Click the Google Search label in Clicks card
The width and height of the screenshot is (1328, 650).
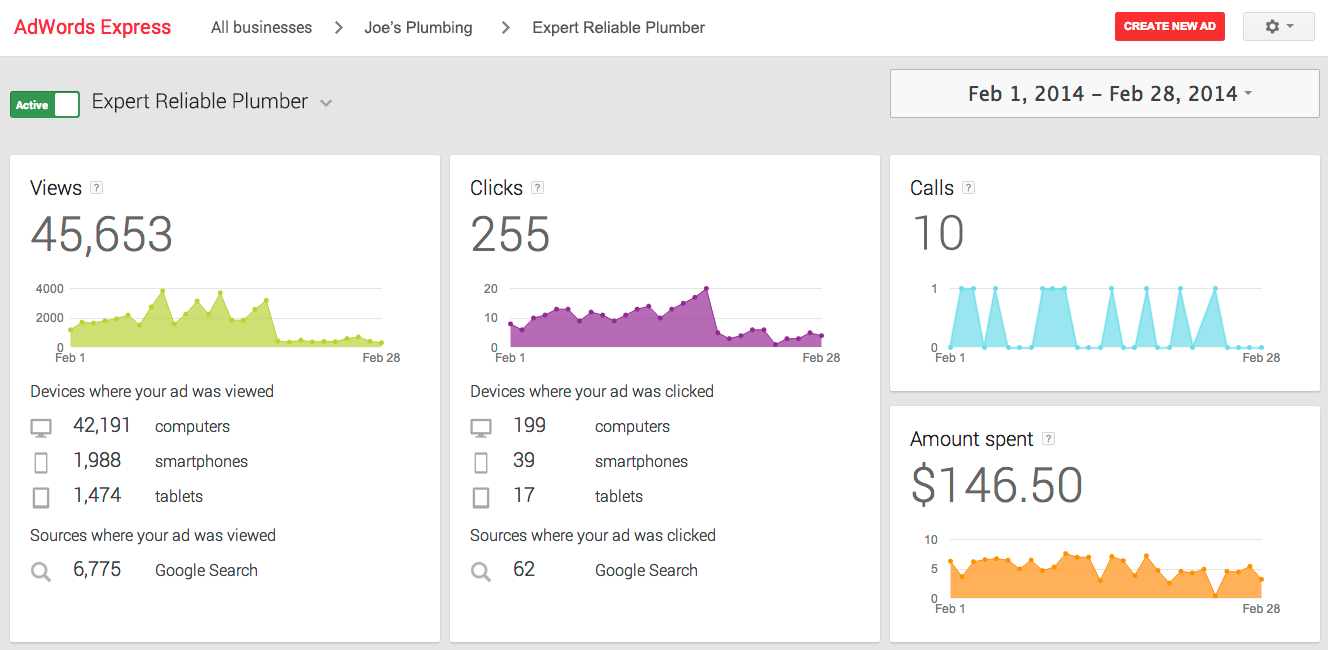click(646, 570)
